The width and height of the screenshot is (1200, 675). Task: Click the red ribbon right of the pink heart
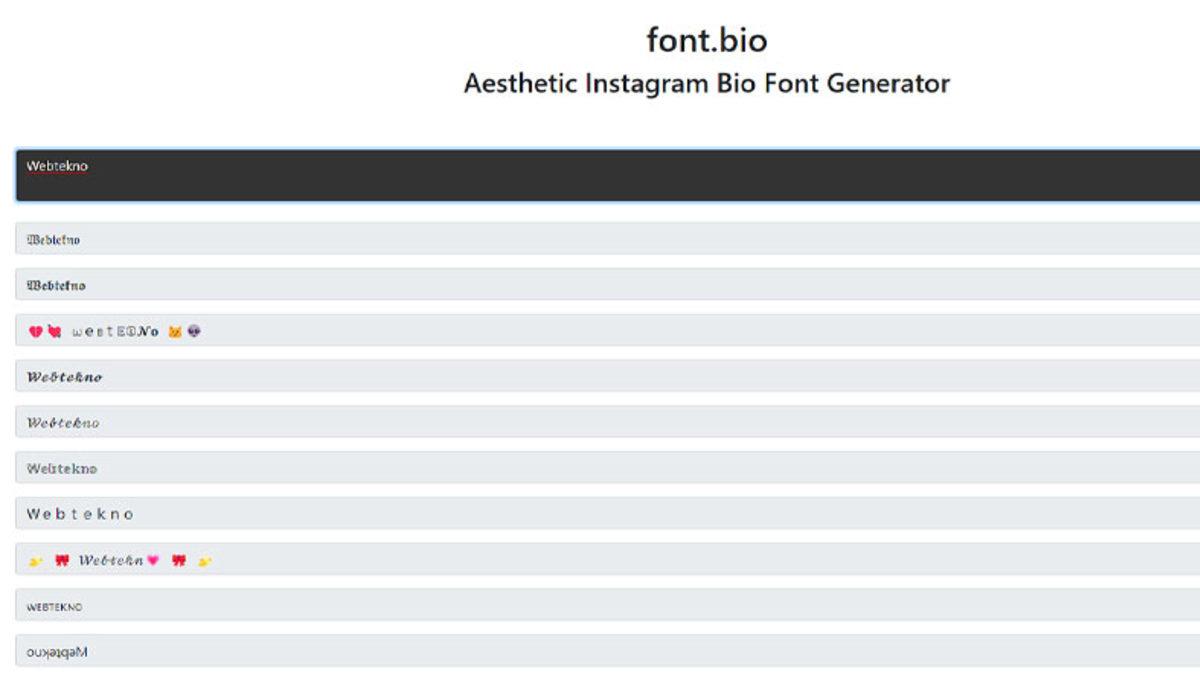point(179,561)
